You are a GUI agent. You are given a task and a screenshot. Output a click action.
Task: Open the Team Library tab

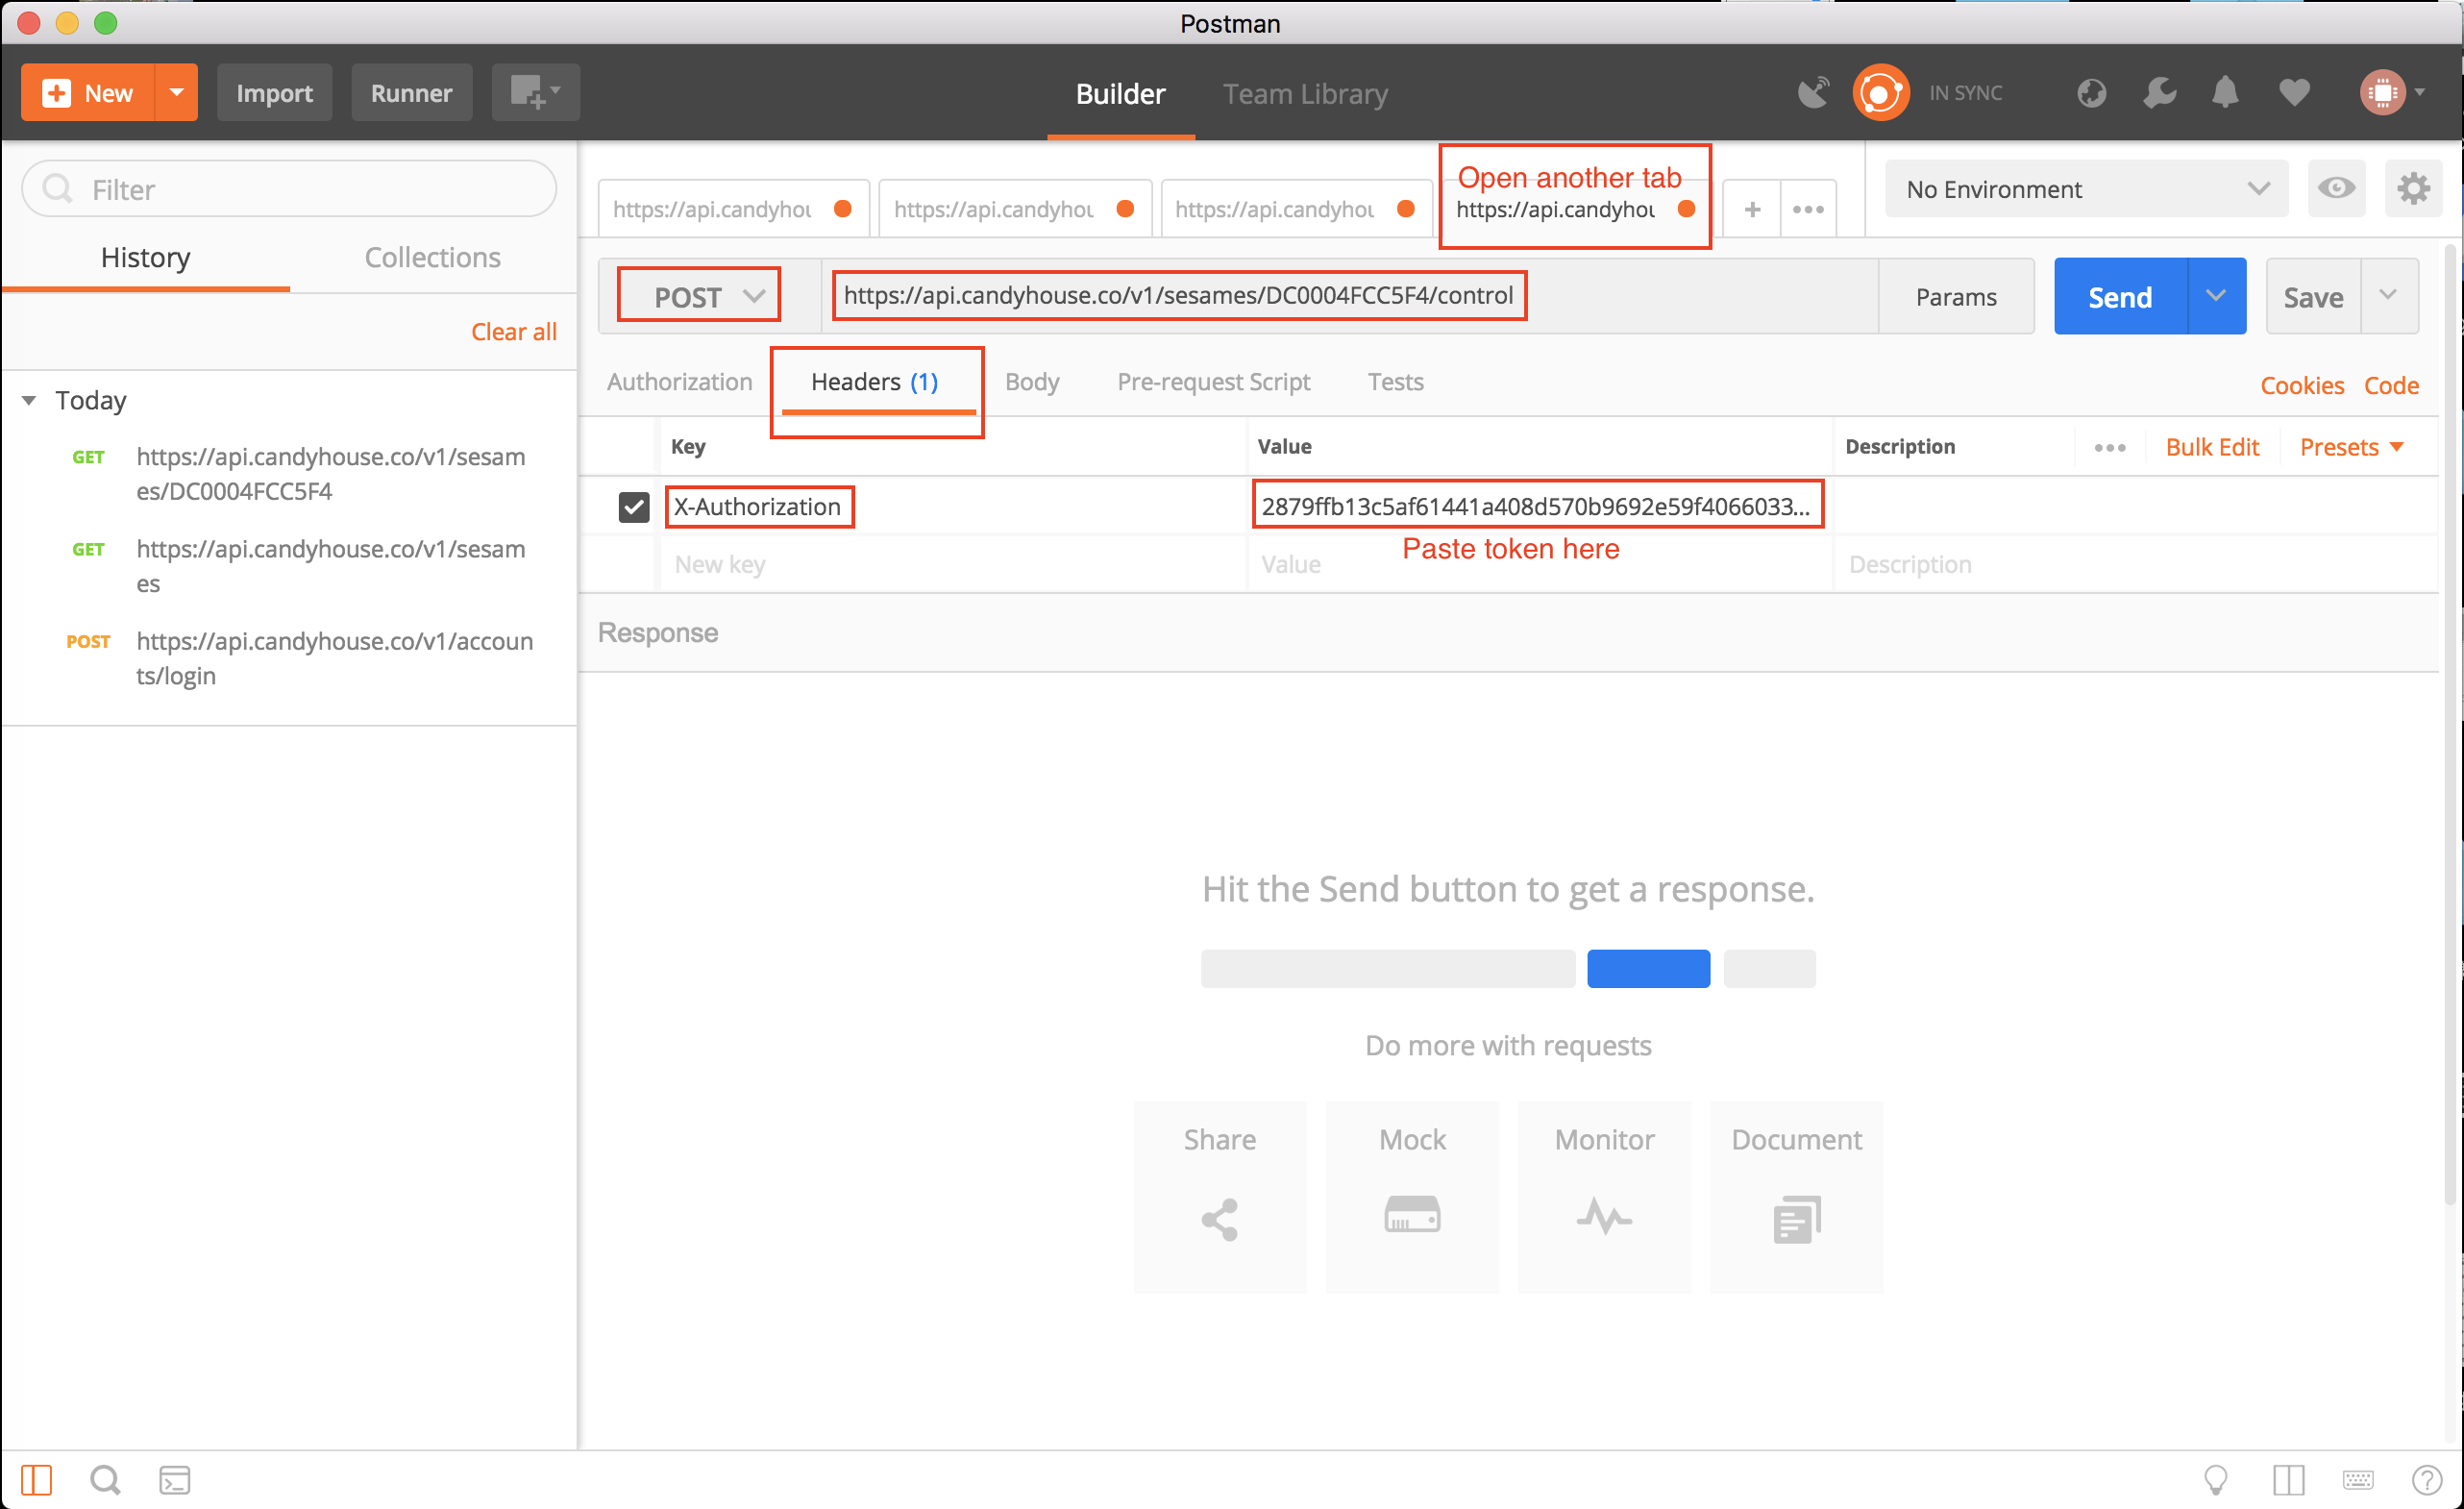pyautogui.click(x=1308, y=91)
